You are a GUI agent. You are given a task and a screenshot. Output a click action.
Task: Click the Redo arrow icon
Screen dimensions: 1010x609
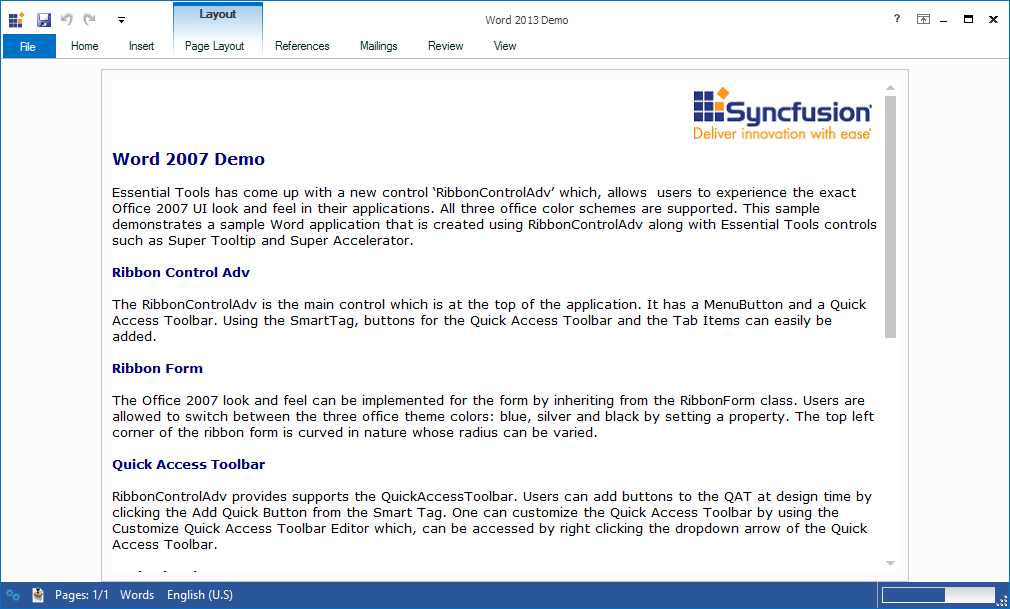88,19
